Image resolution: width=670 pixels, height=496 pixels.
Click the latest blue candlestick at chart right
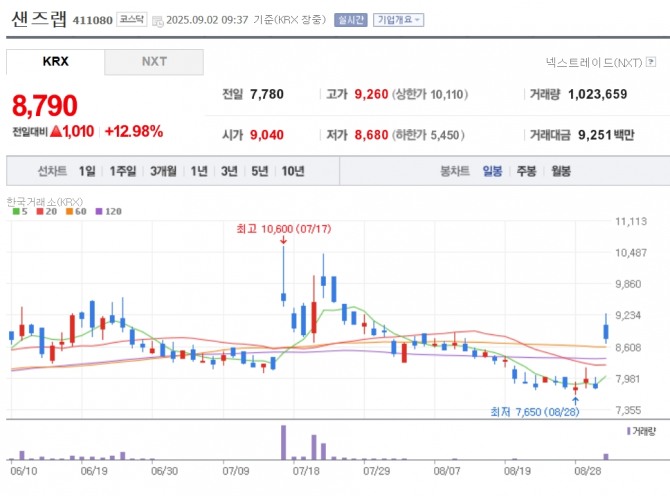tap(606, 332)
